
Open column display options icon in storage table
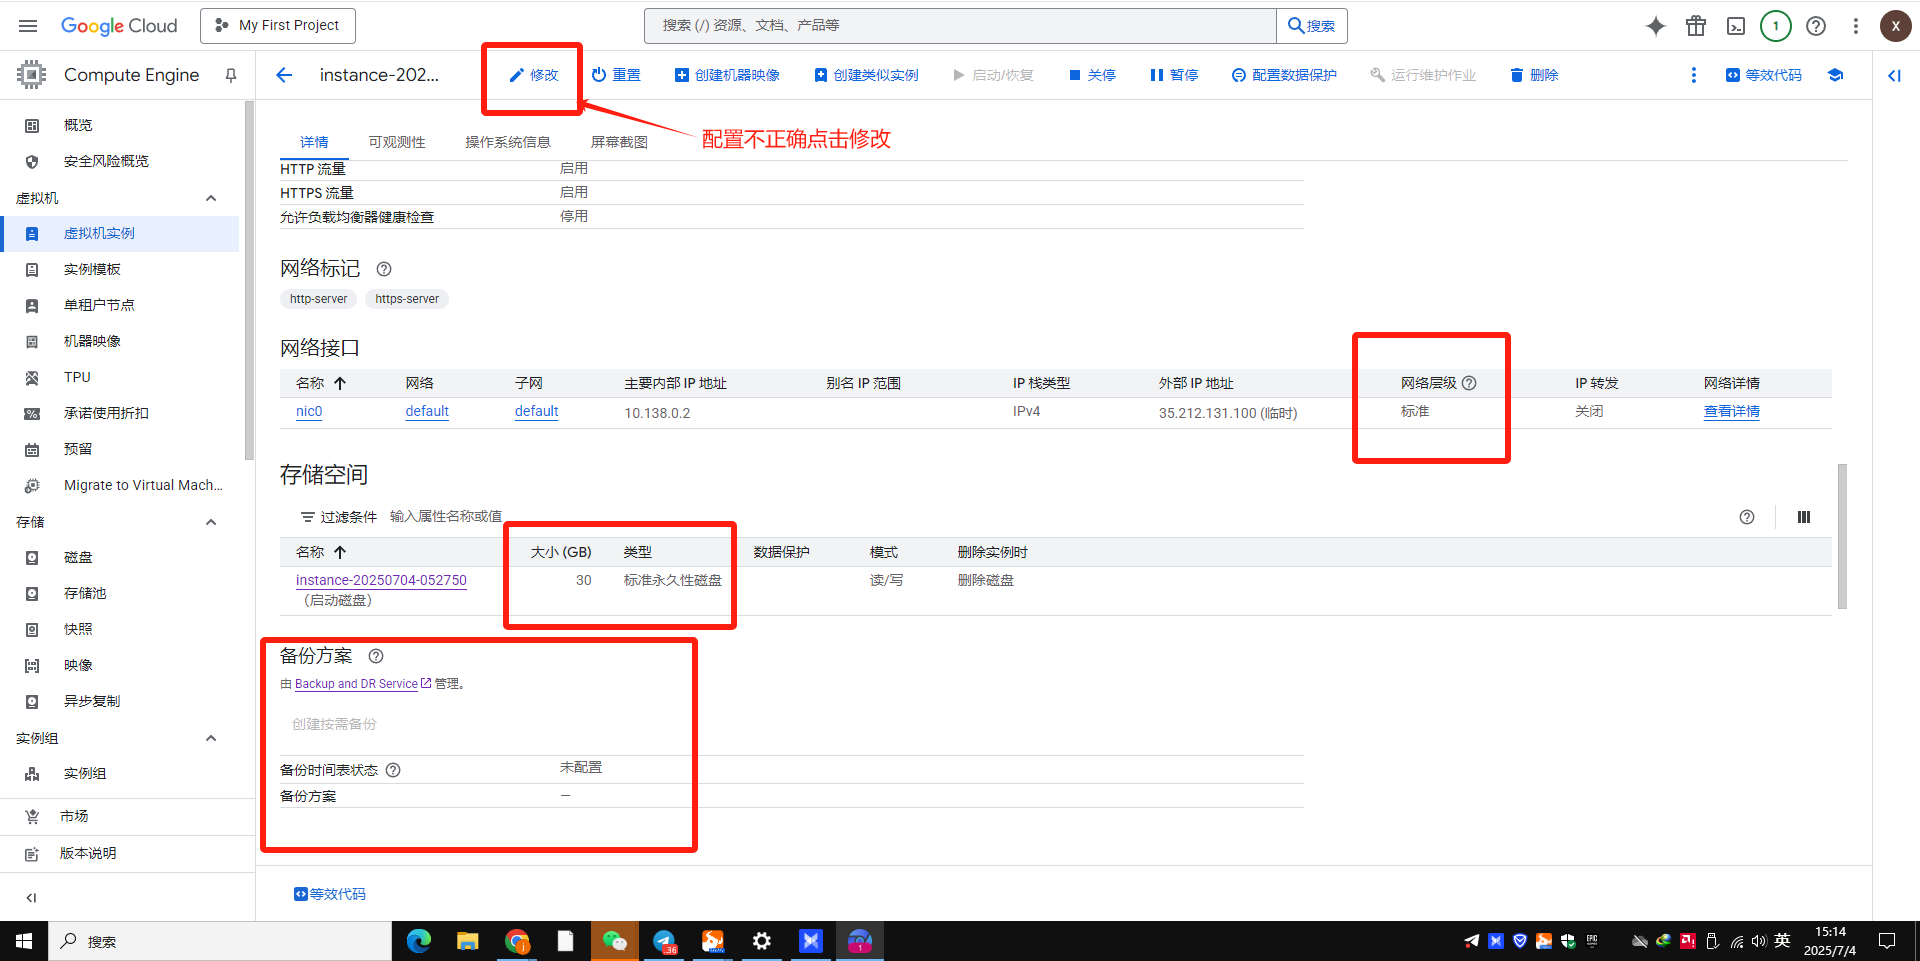(x=1804, y=517)
